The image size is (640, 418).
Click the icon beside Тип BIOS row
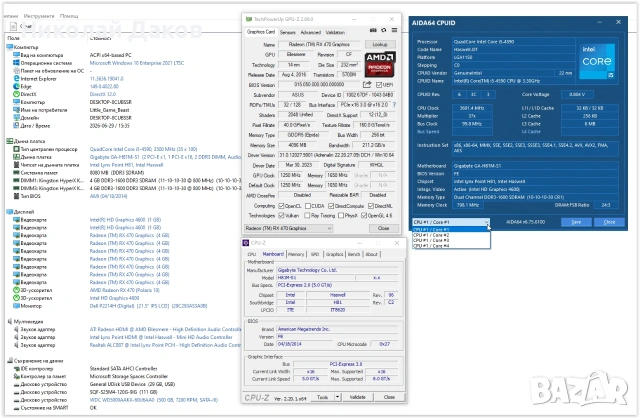pyautogui.click(x=16, y=196)
